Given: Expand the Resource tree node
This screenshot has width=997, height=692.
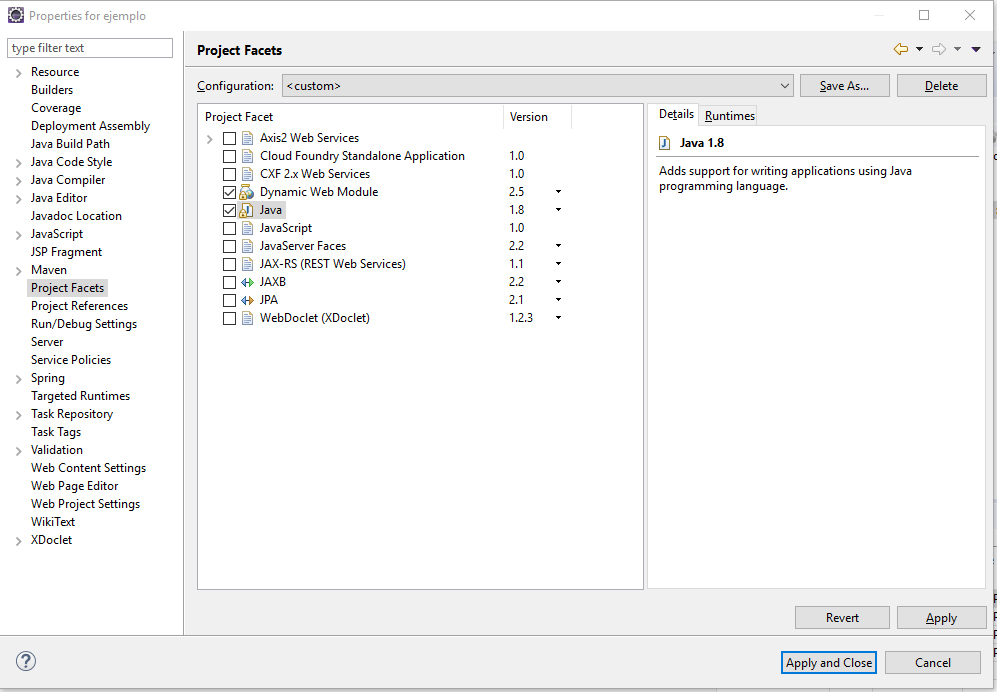Looking at the screenshot, I should pos(18,73).
